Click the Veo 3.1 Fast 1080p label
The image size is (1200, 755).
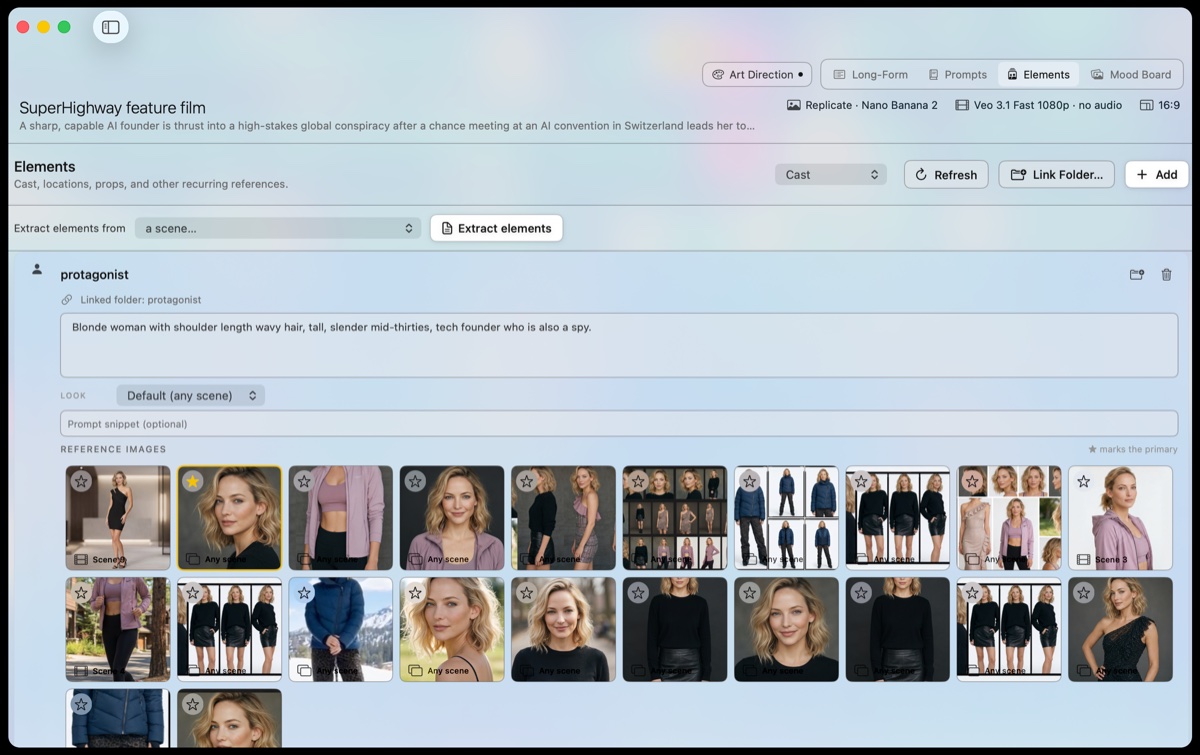point(1048,105)
